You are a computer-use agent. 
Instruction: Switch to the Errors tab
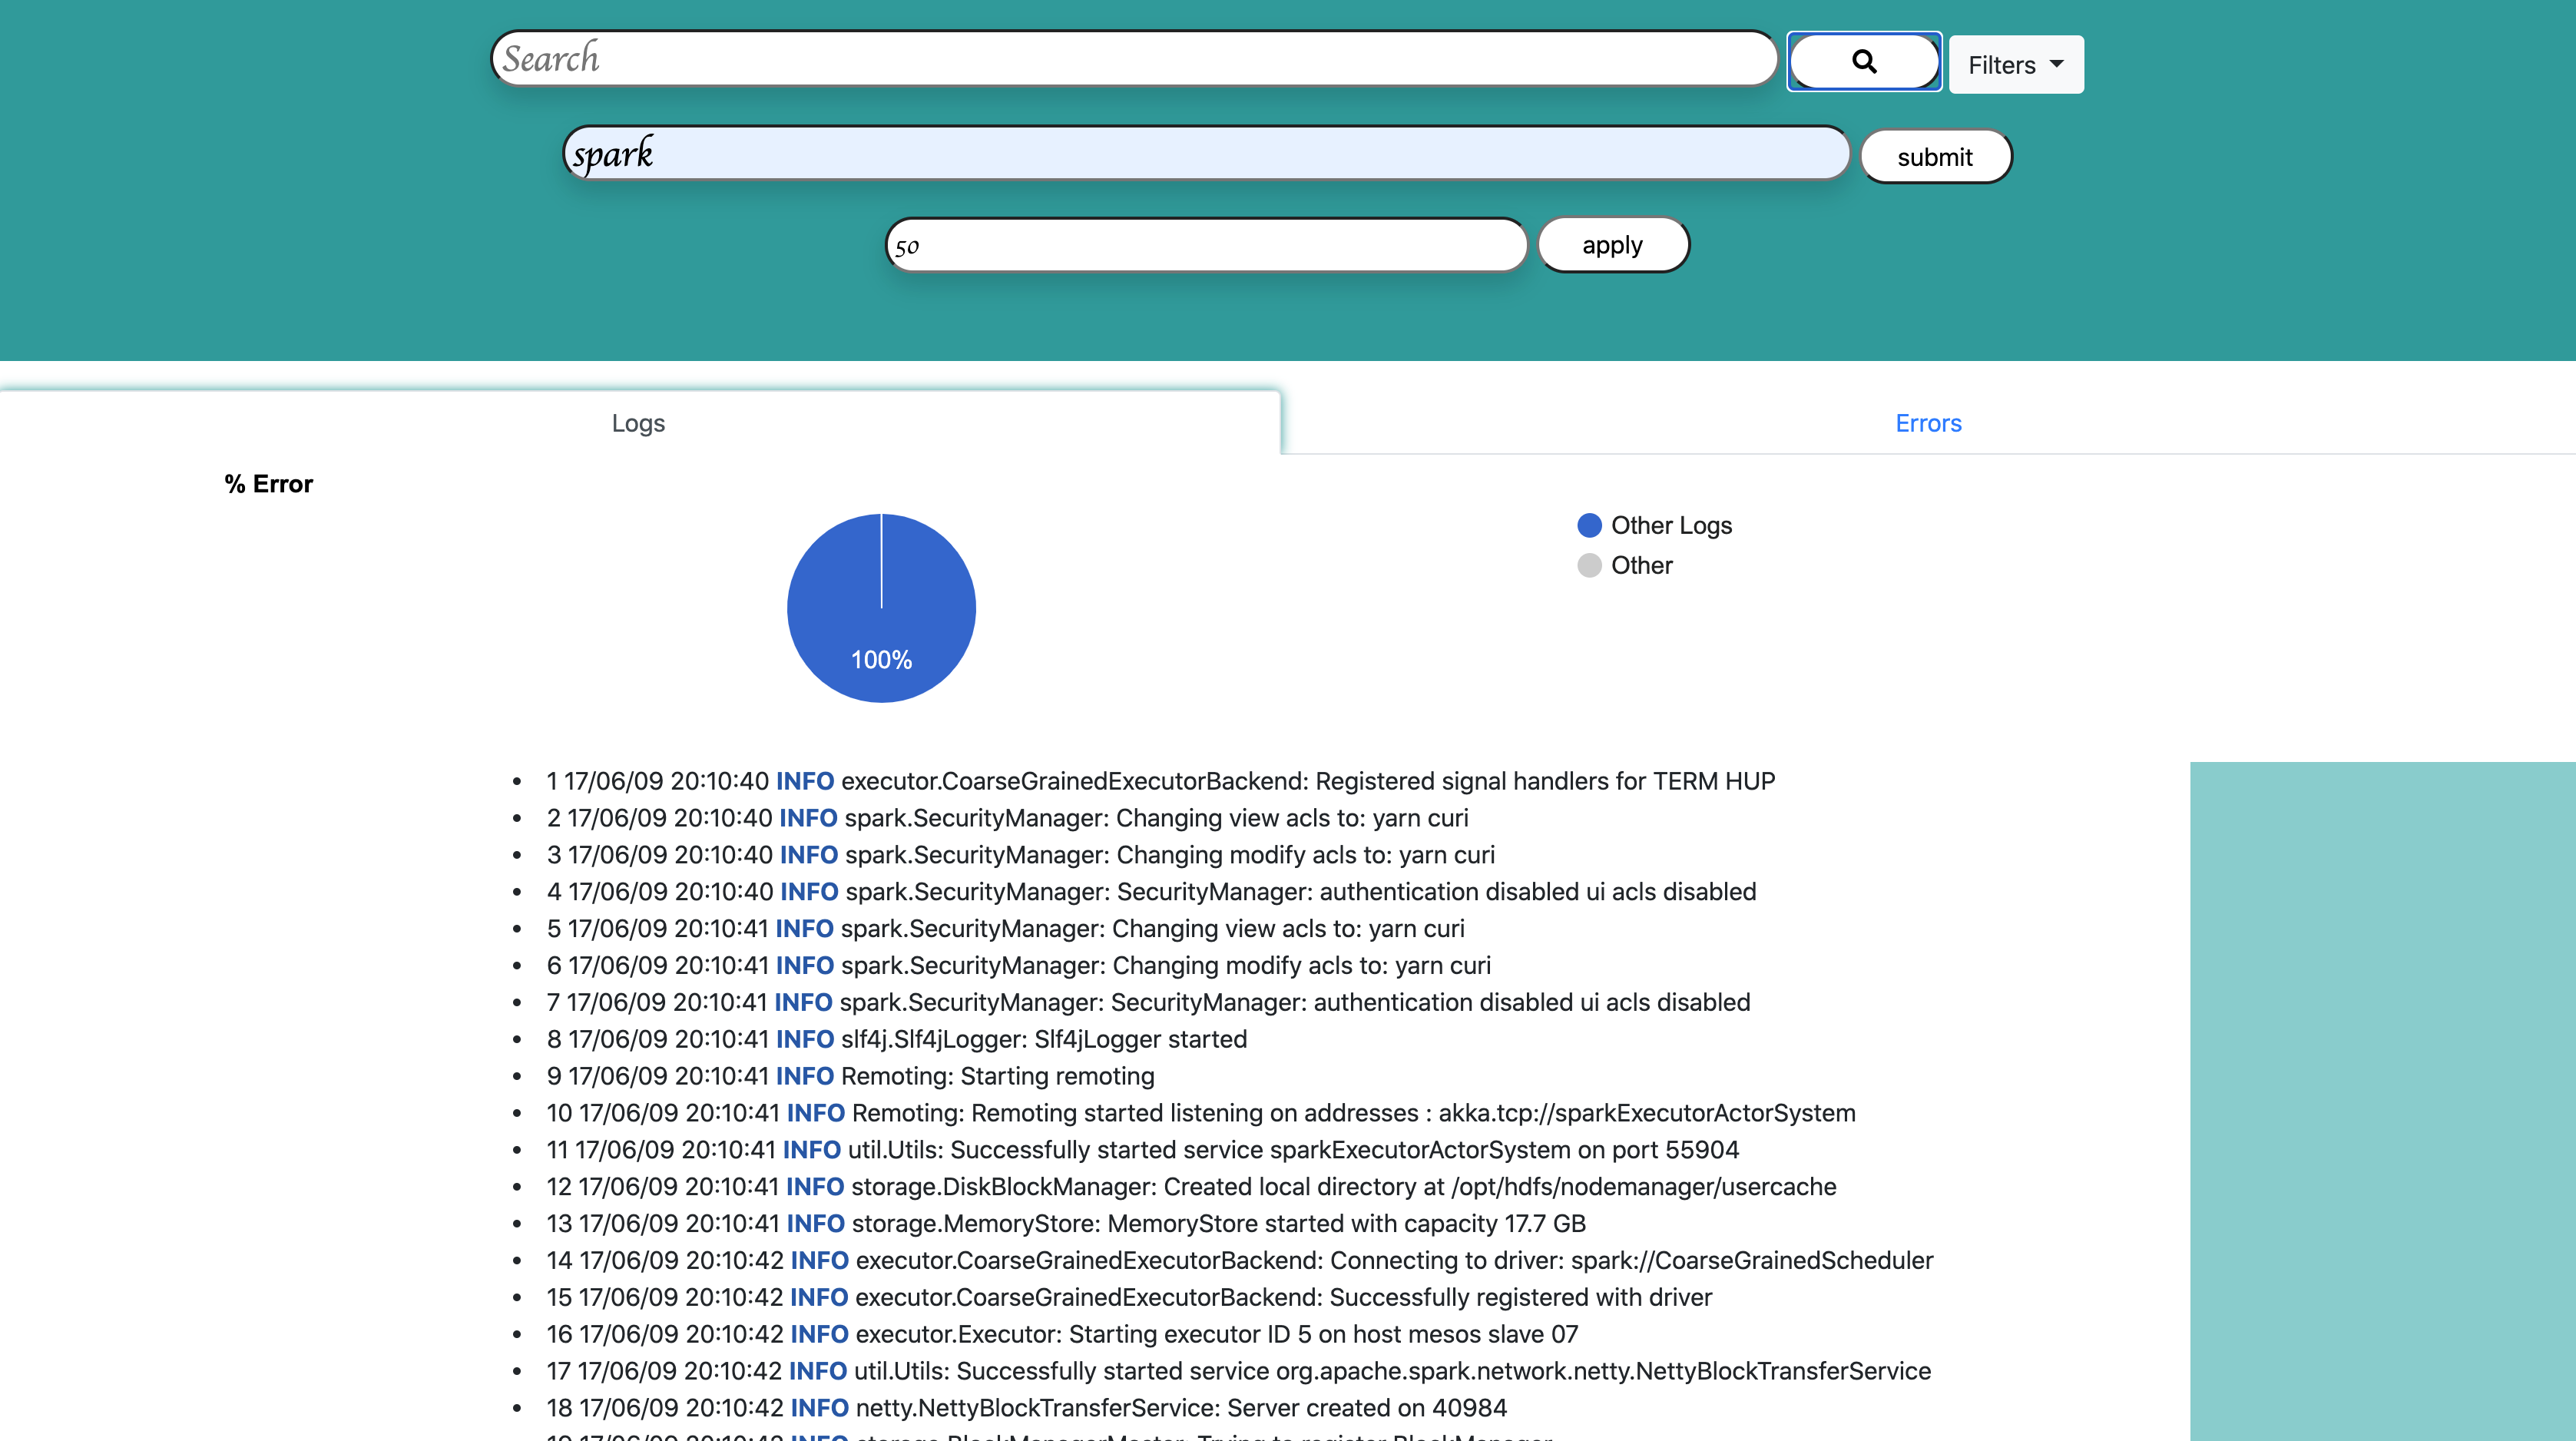pos(1926,422)
